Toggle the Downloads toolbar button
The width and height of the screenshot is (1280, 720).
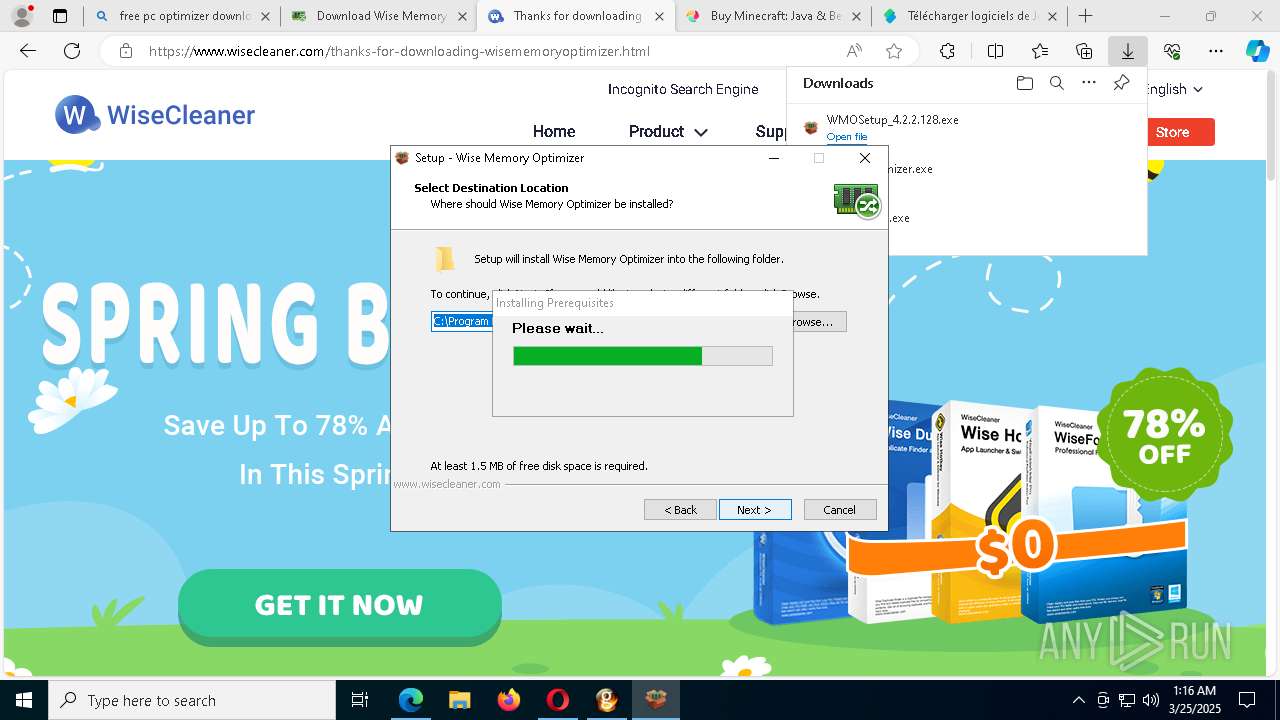pyautogui.click(x=1128, y=52)
